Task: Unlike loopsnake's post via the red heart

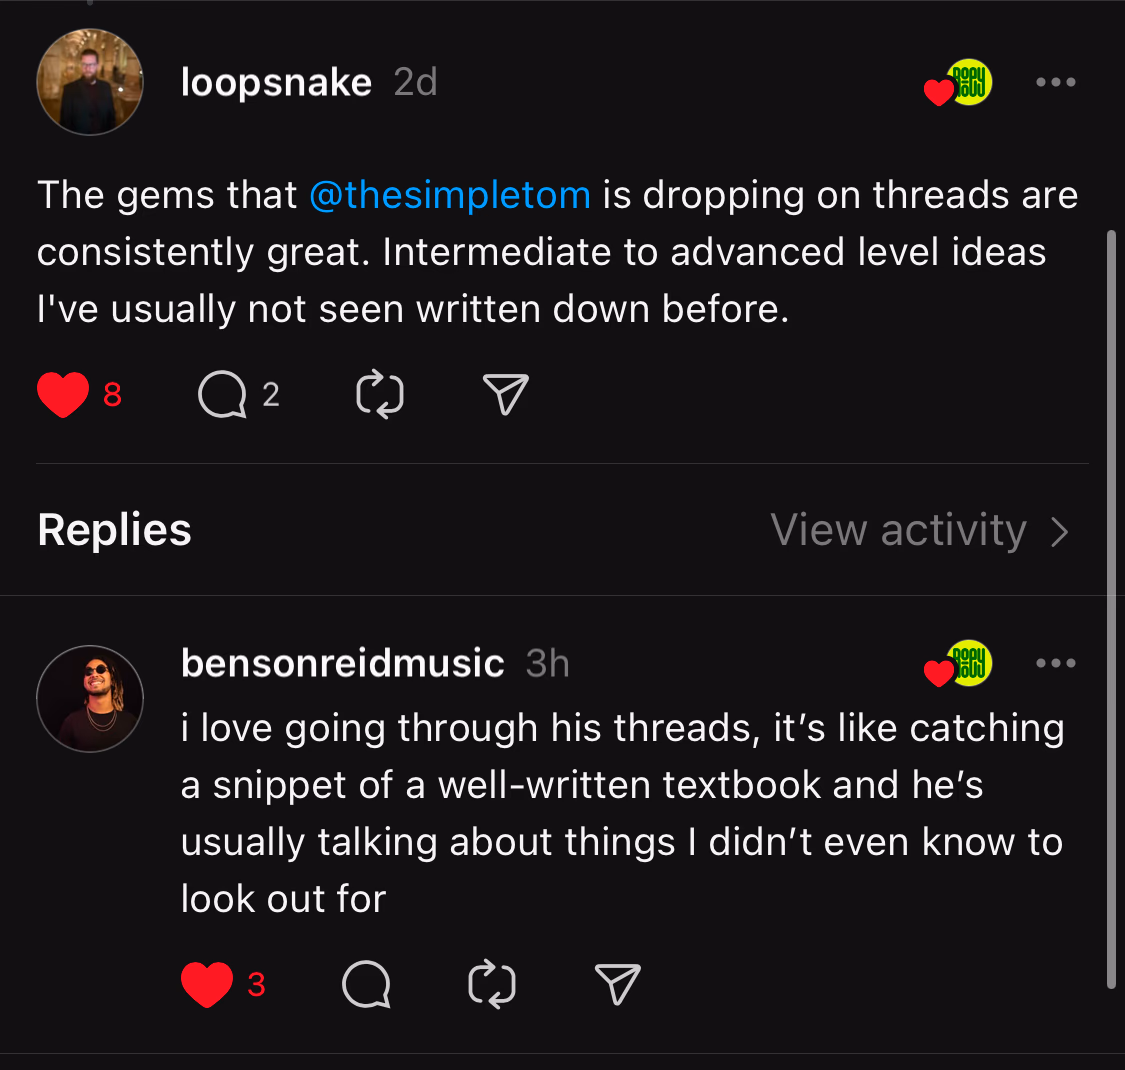Action: 63,395
